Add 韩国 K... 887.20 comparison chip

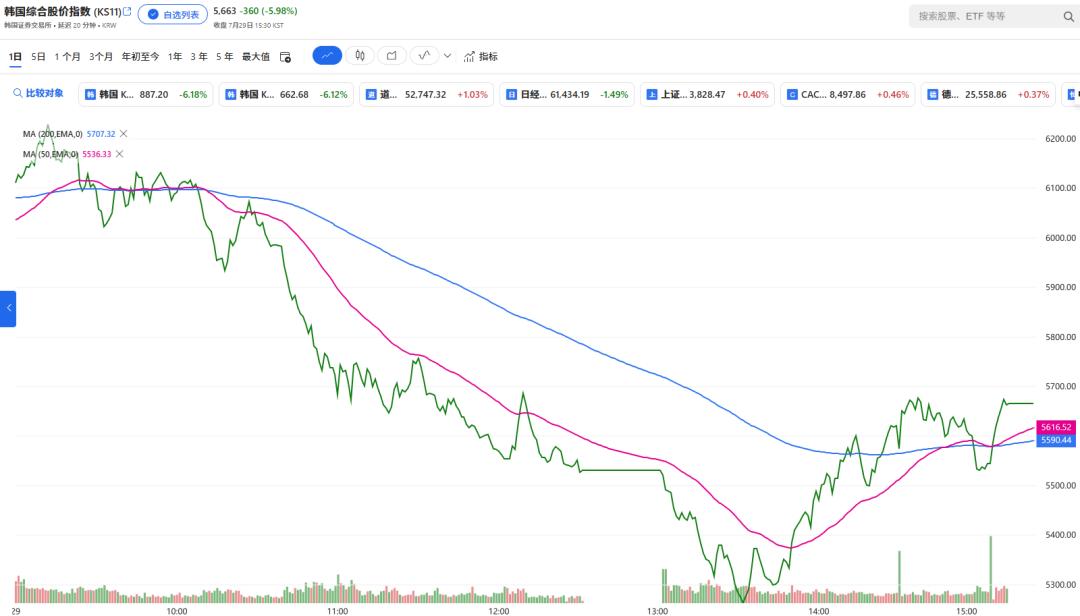pos(146,94)
